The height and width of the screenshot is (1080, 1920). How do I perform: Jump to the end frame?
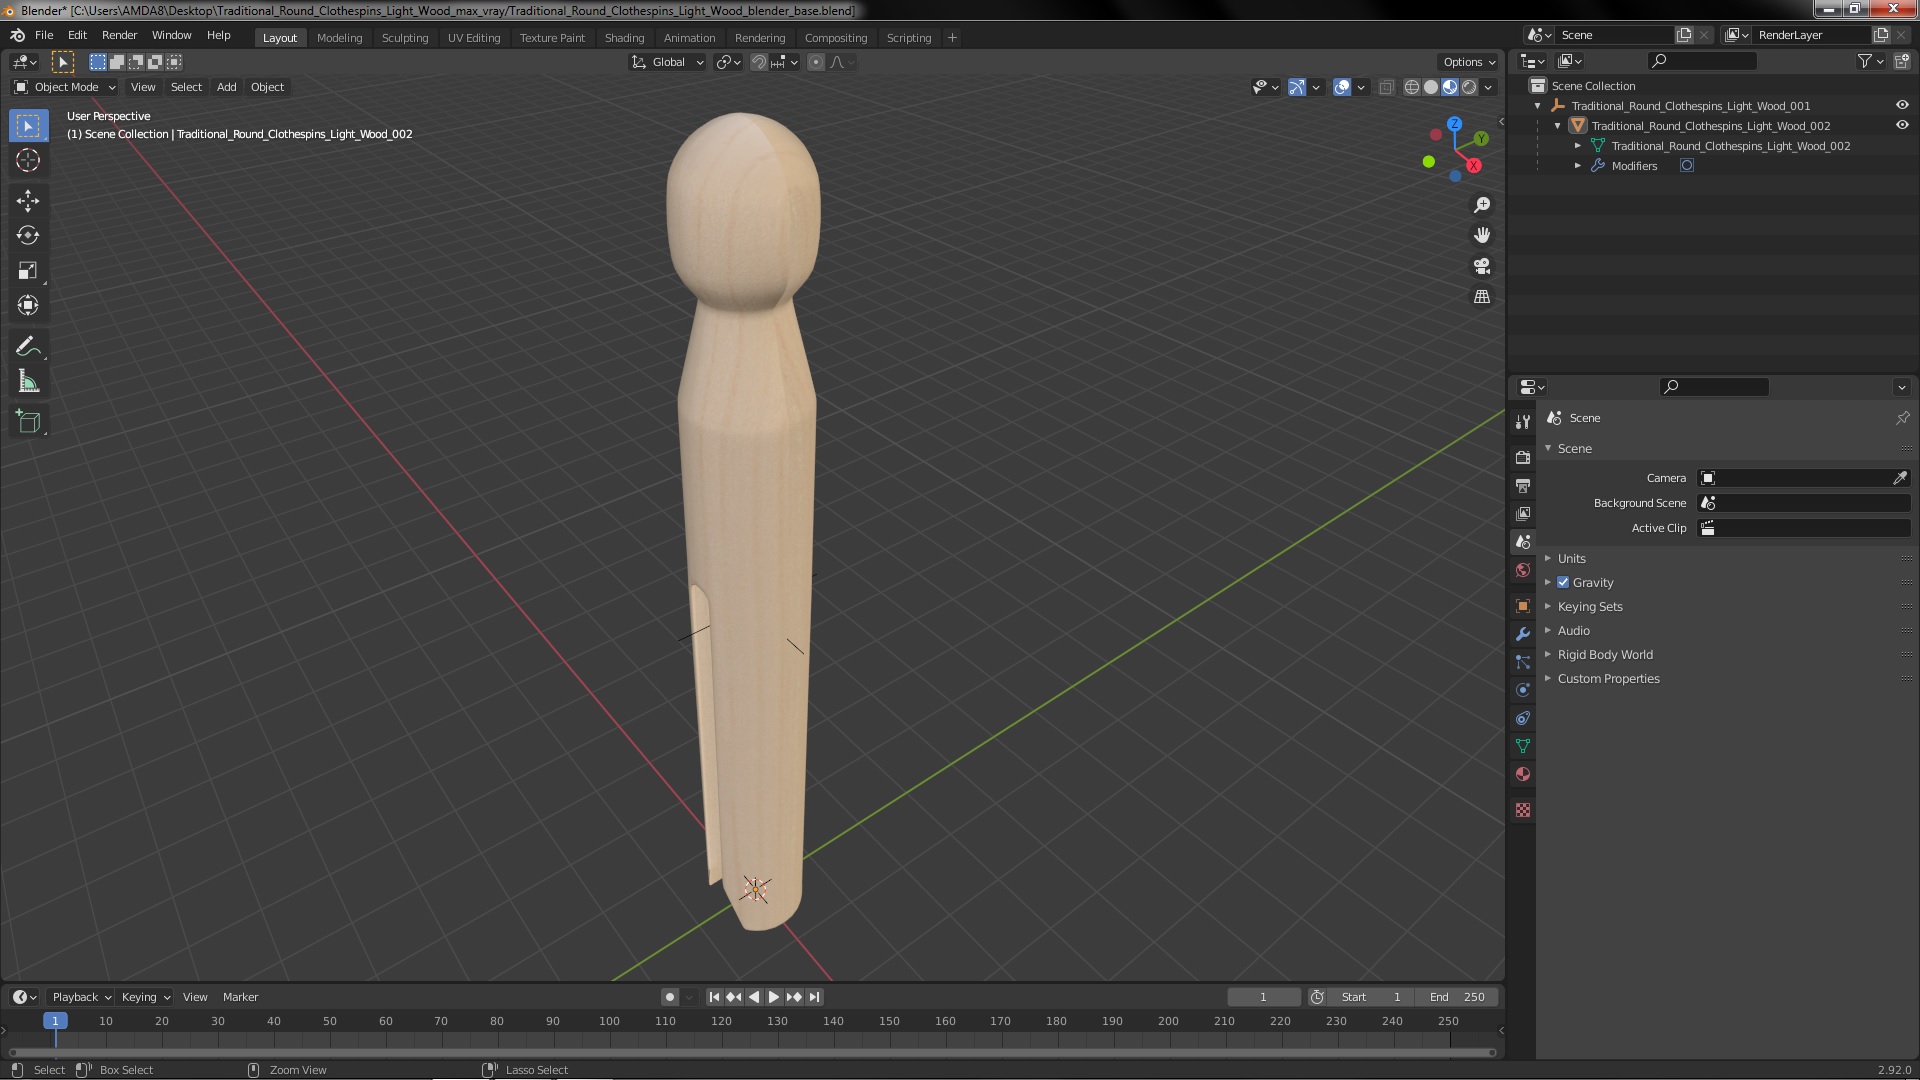[x=814, y=997]
